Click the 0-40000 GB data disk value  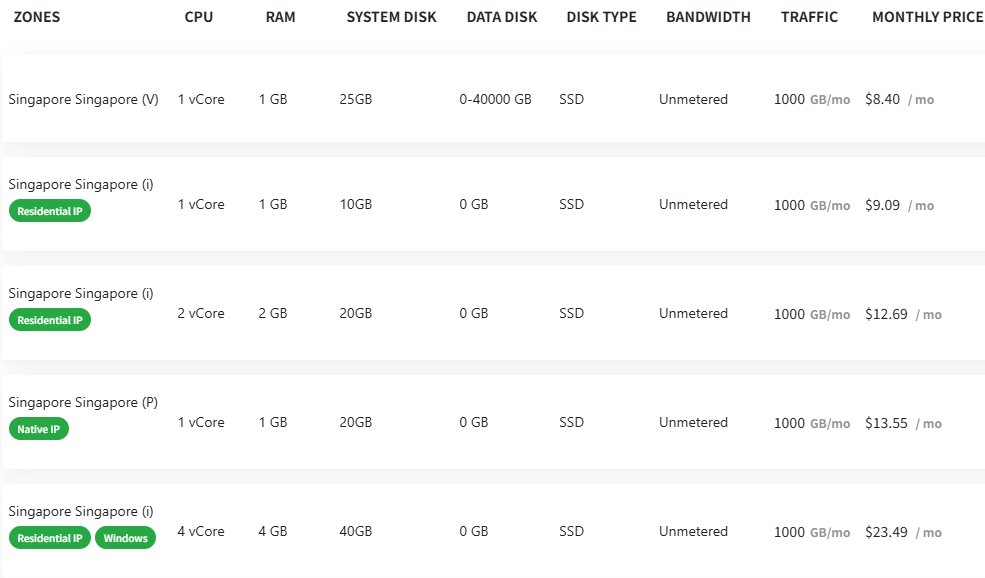[495, 100]
